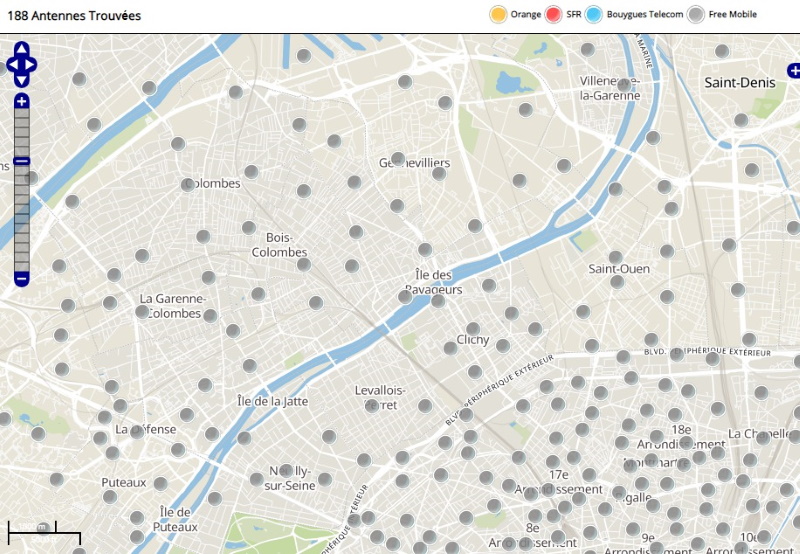Zoom in using the plus button
This screenshot has width=800, height=554.
22,101
